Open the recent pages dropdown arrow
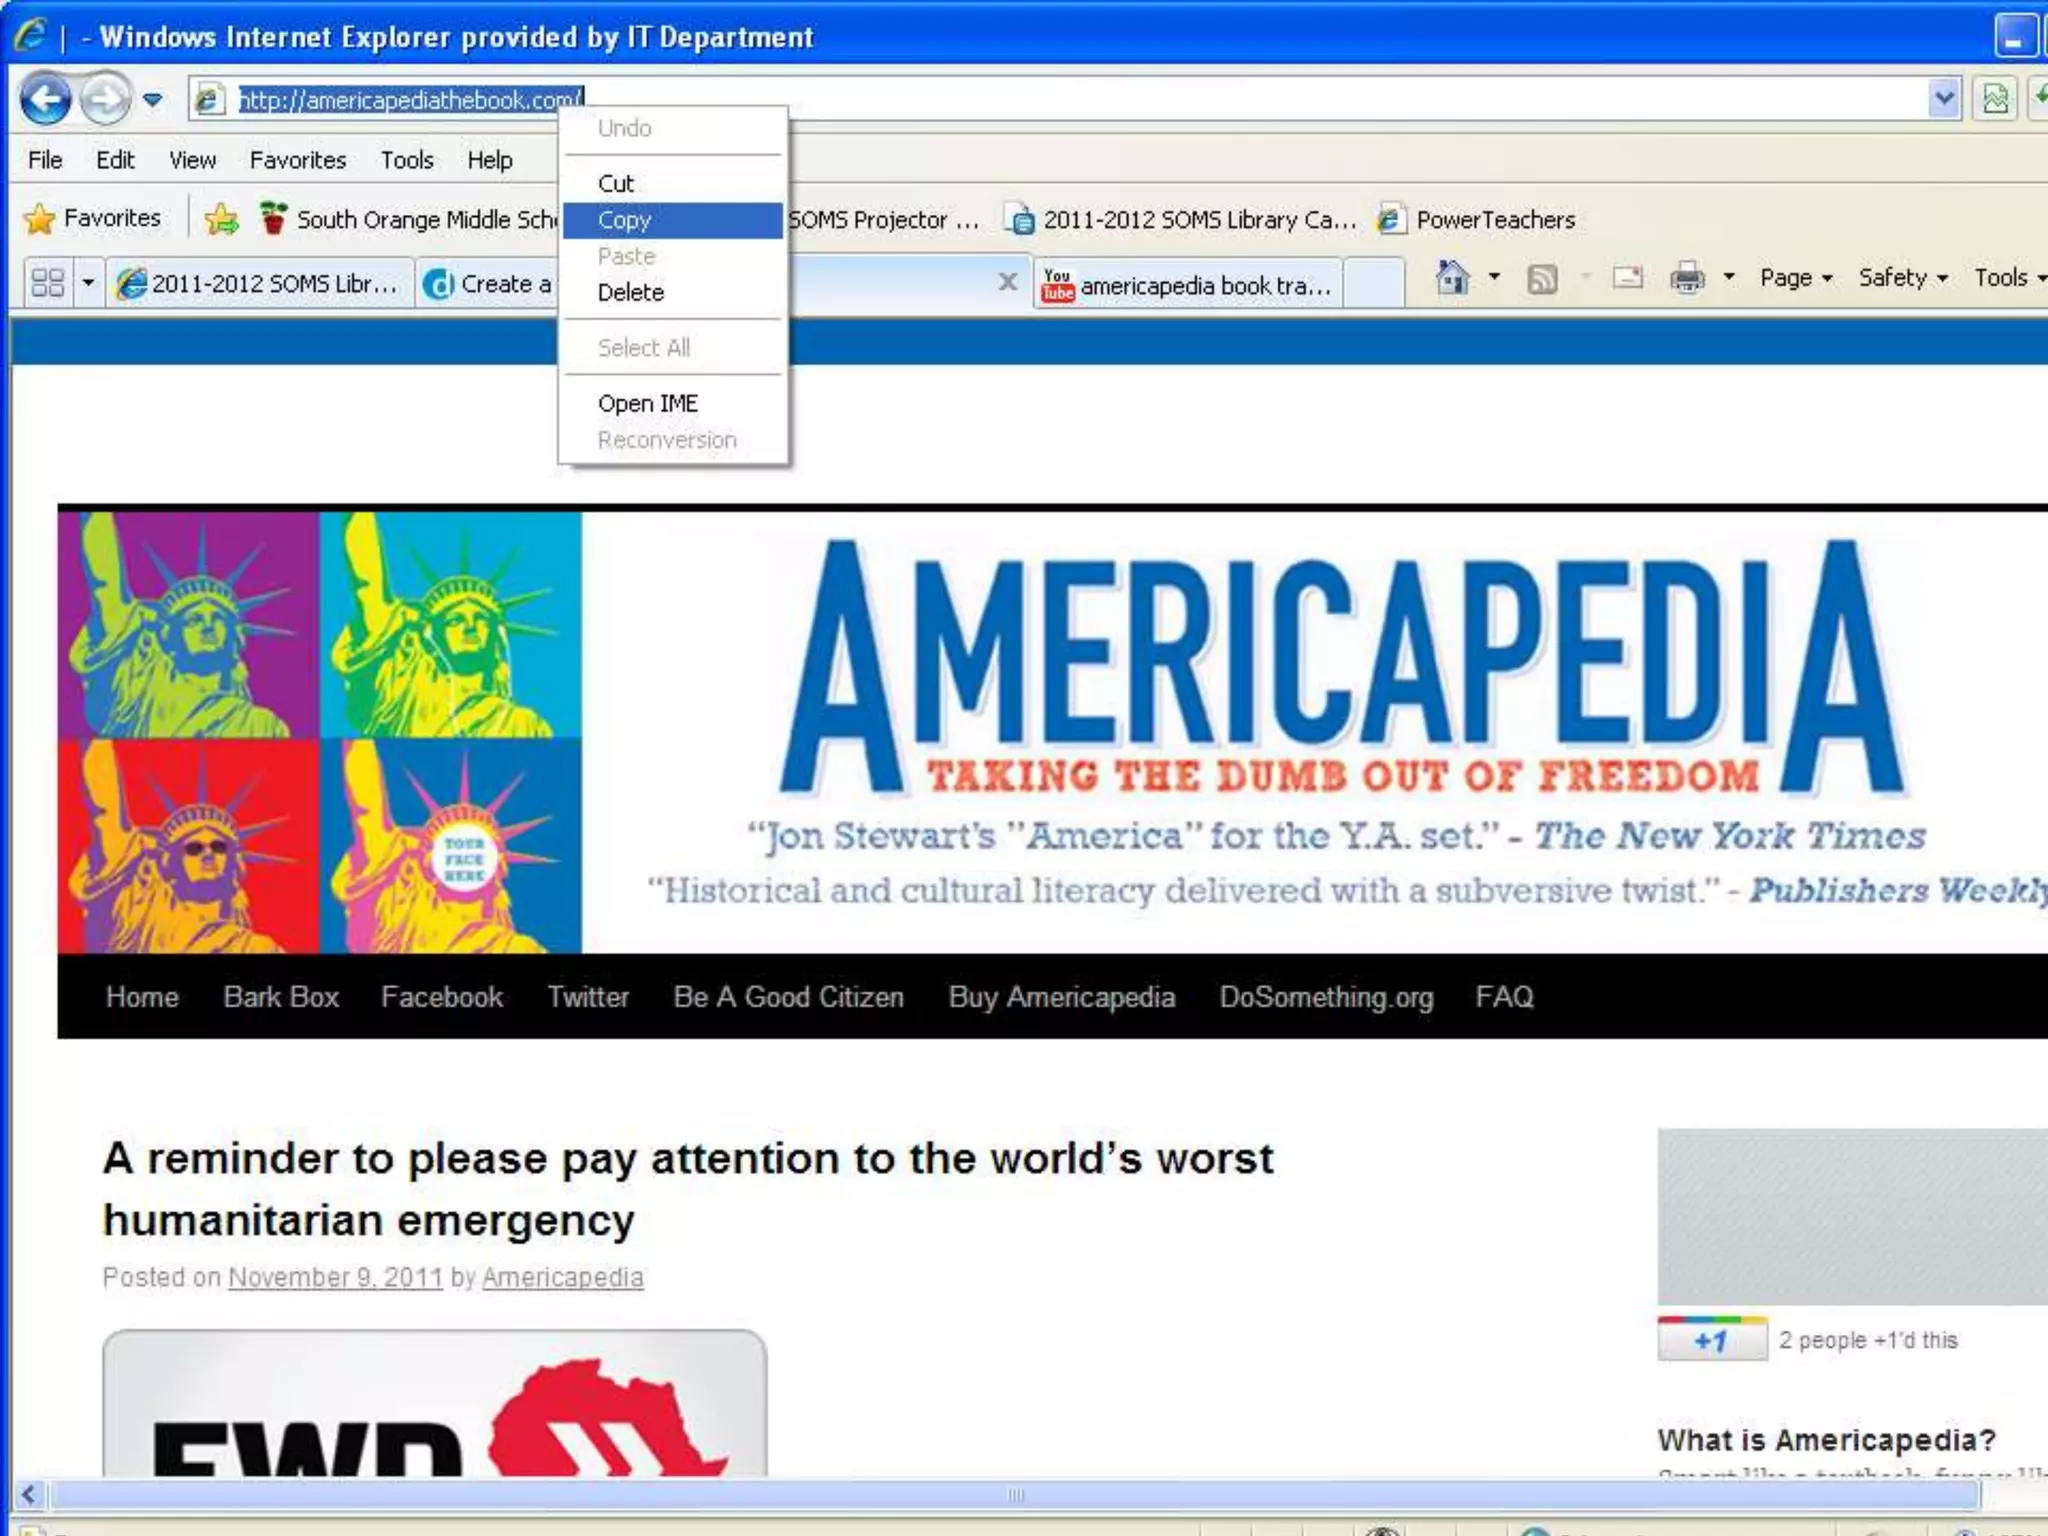 point(152,99)
